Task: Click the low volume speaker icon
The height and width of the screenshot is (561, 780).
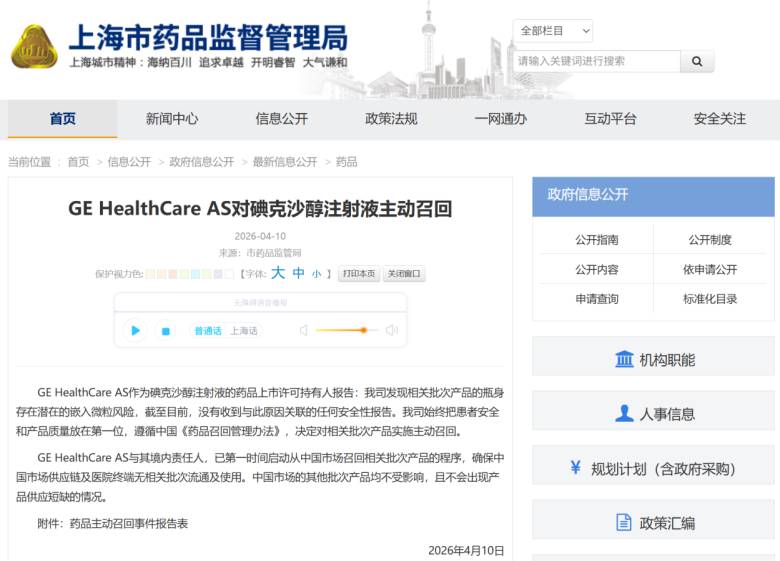Action: click(x=303, y=331)
